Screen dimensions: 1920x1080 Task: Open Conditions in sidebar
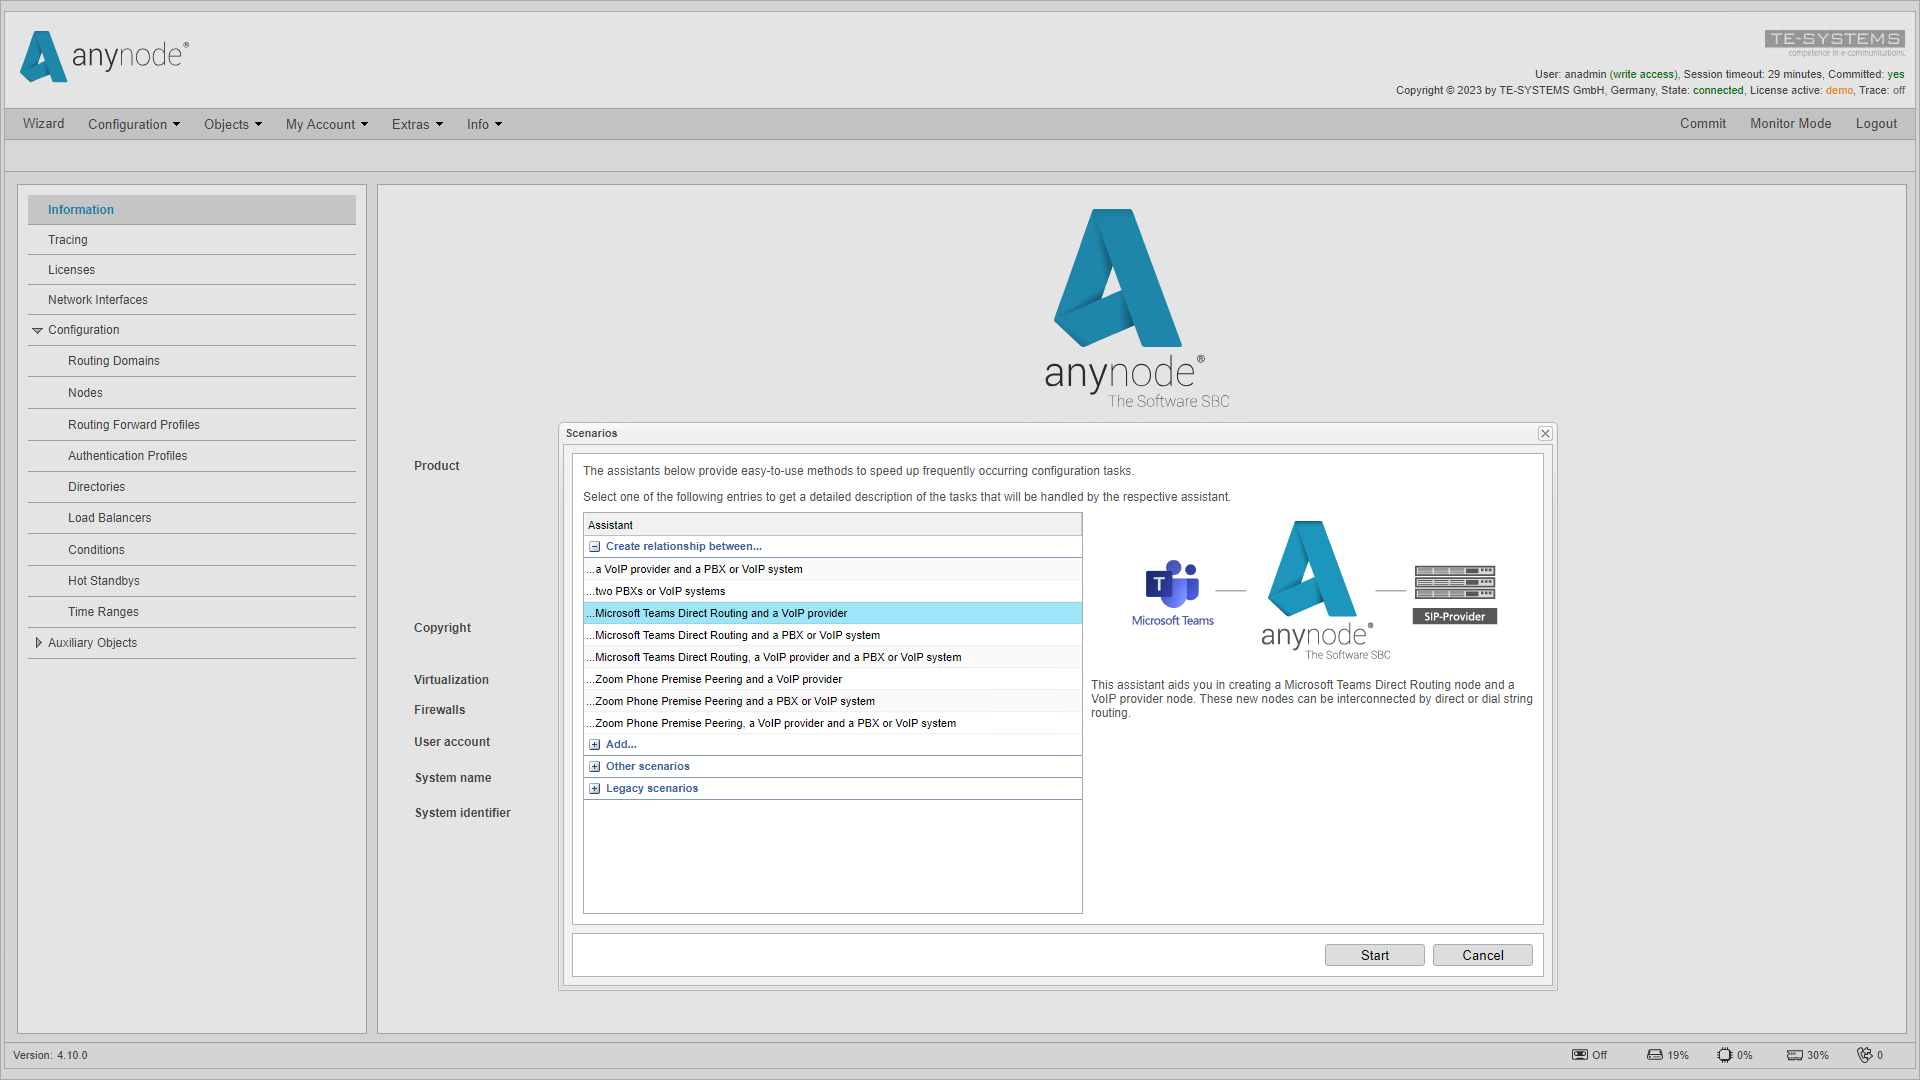[192, 550]
